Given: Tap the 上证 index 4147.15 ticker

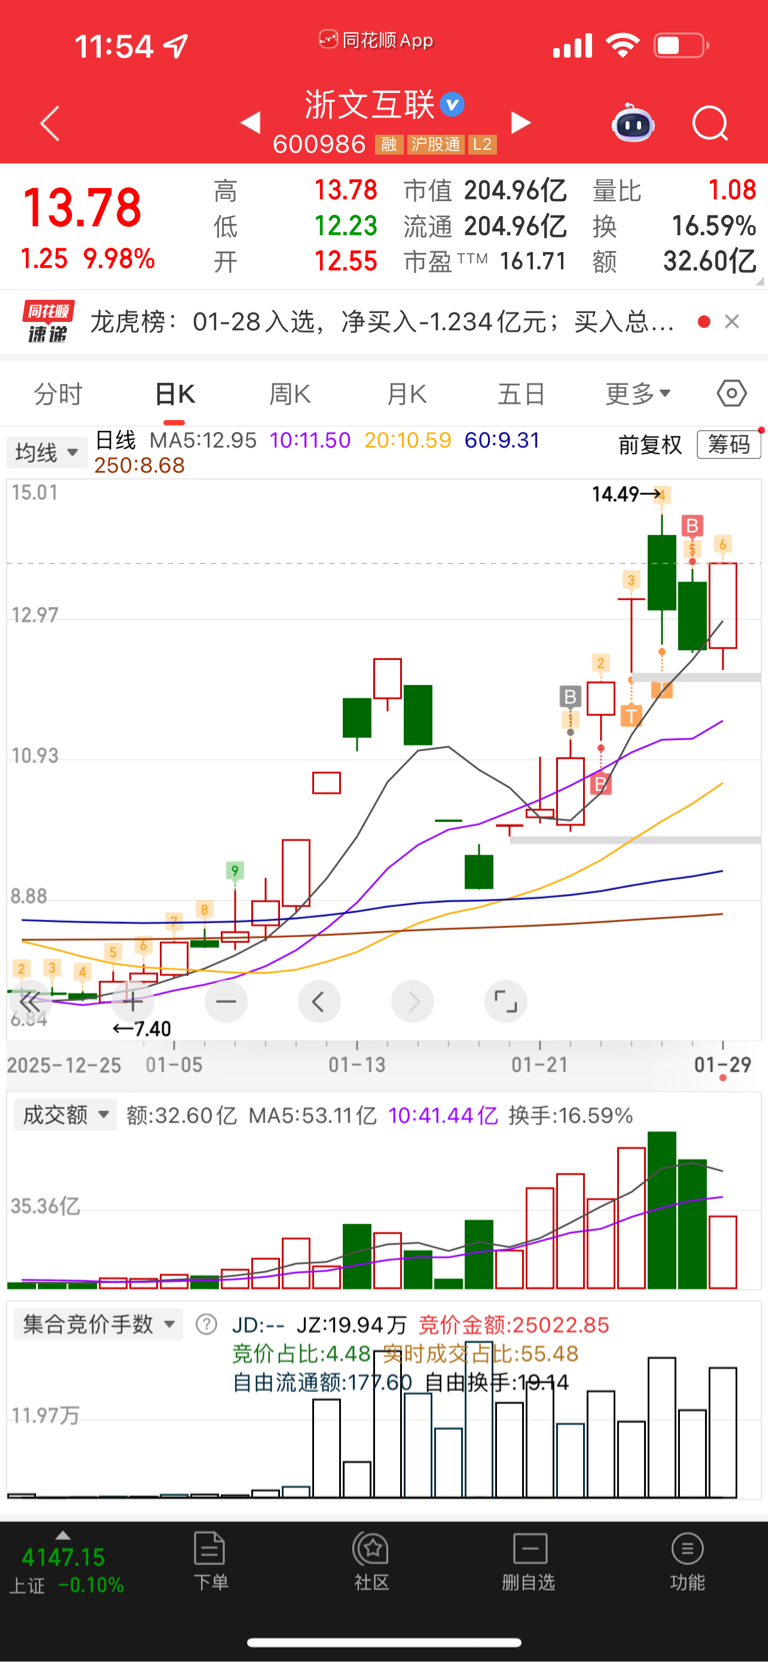Looking at the screenshot, I should coord(64,1571).
